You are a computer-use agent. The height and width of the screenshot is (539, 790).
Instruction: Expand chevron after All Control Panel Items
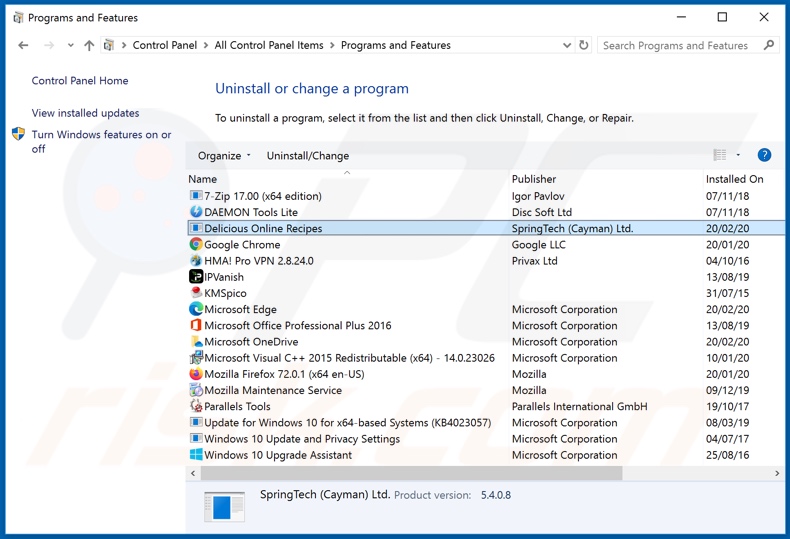(x=332, y=45)
